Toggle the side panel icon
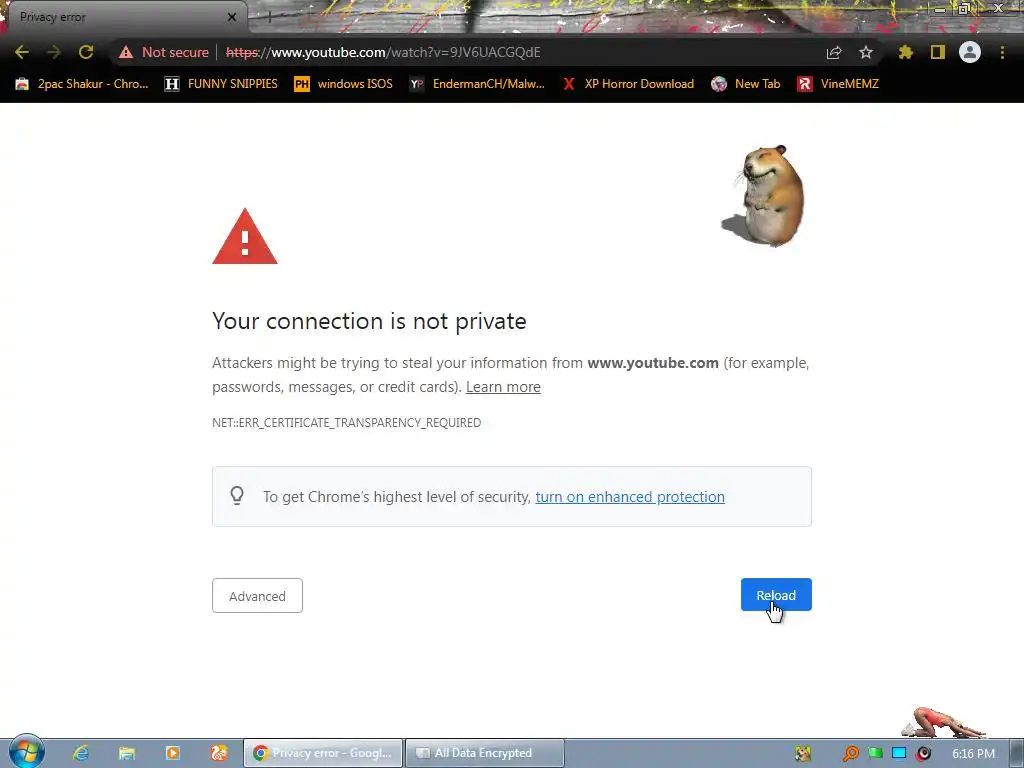Image resolution: width=1024 pixels, height=768 pixels. point(938,52)
